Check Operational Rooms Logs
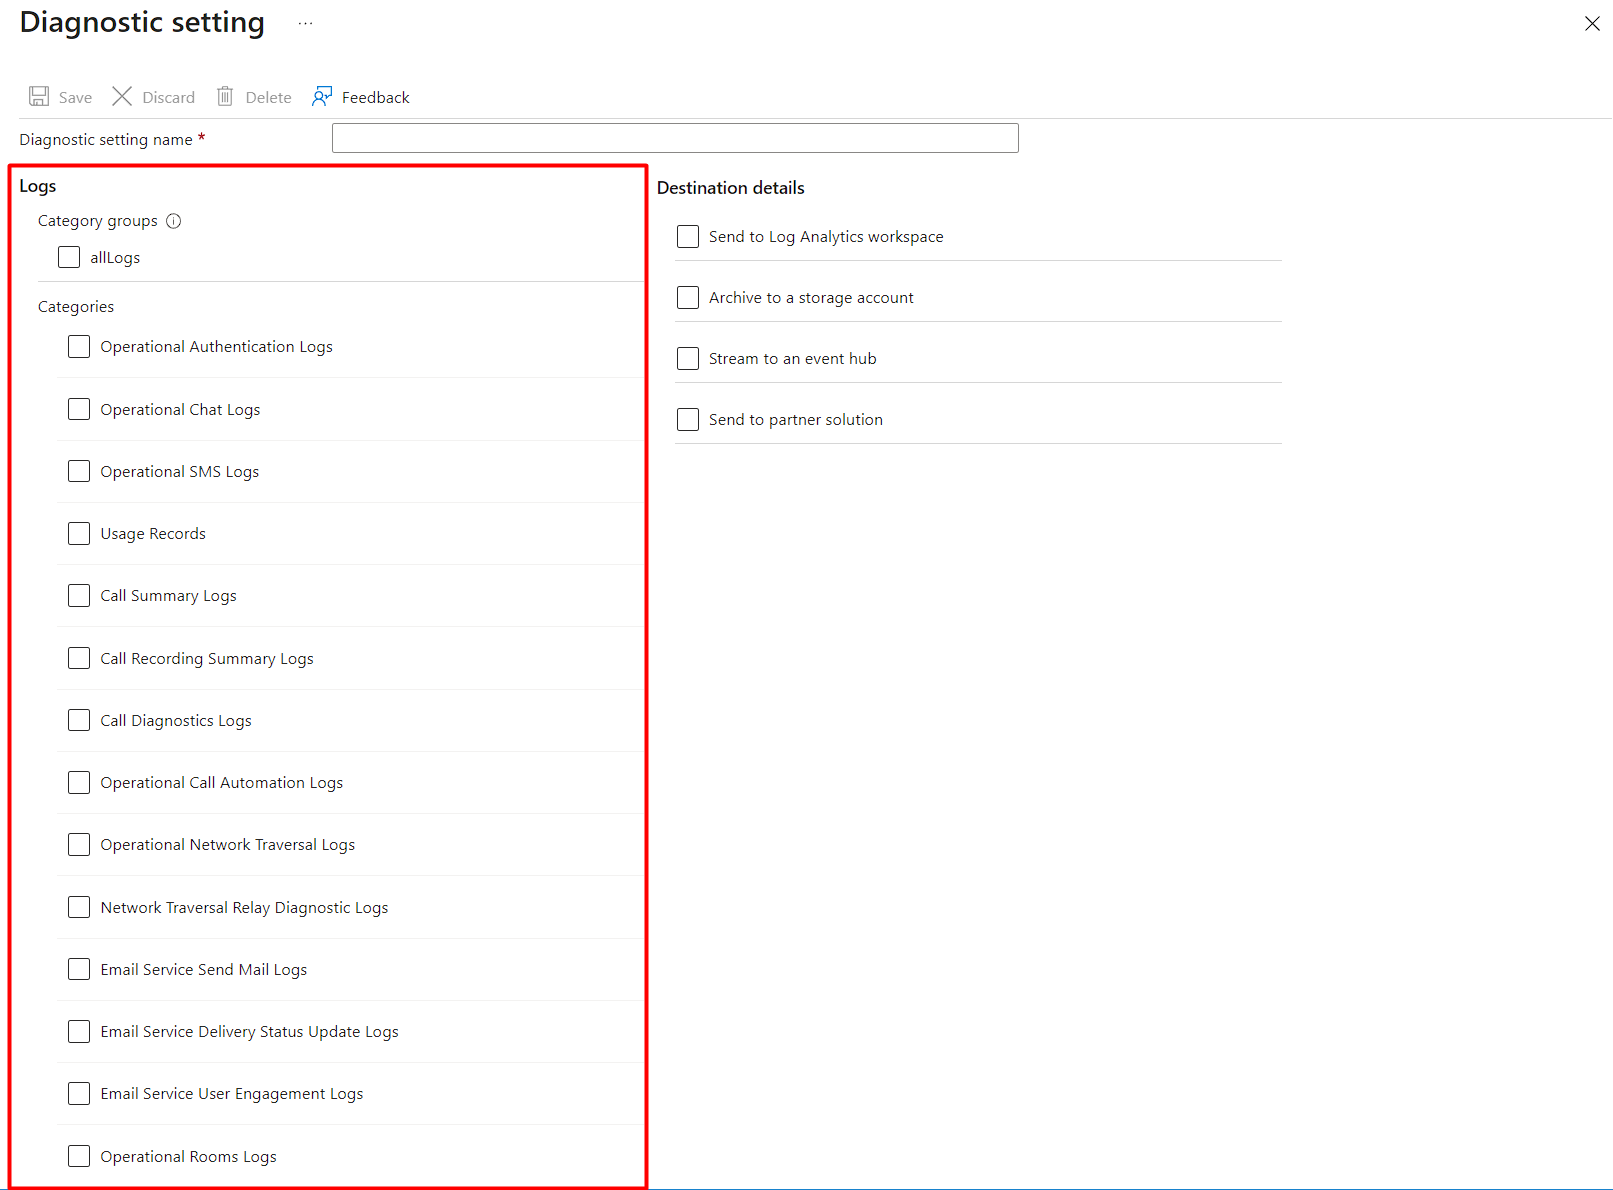Image resolution: width=1613 pixels, height=1190 pixels. point(79,1156)
